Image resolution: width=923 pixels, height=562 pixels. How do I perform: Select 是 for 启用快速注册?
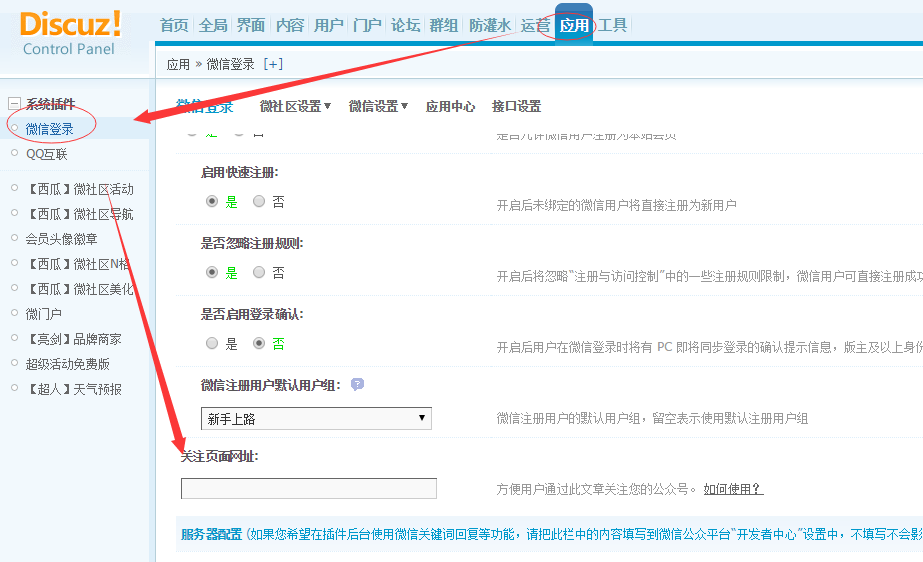212,201
